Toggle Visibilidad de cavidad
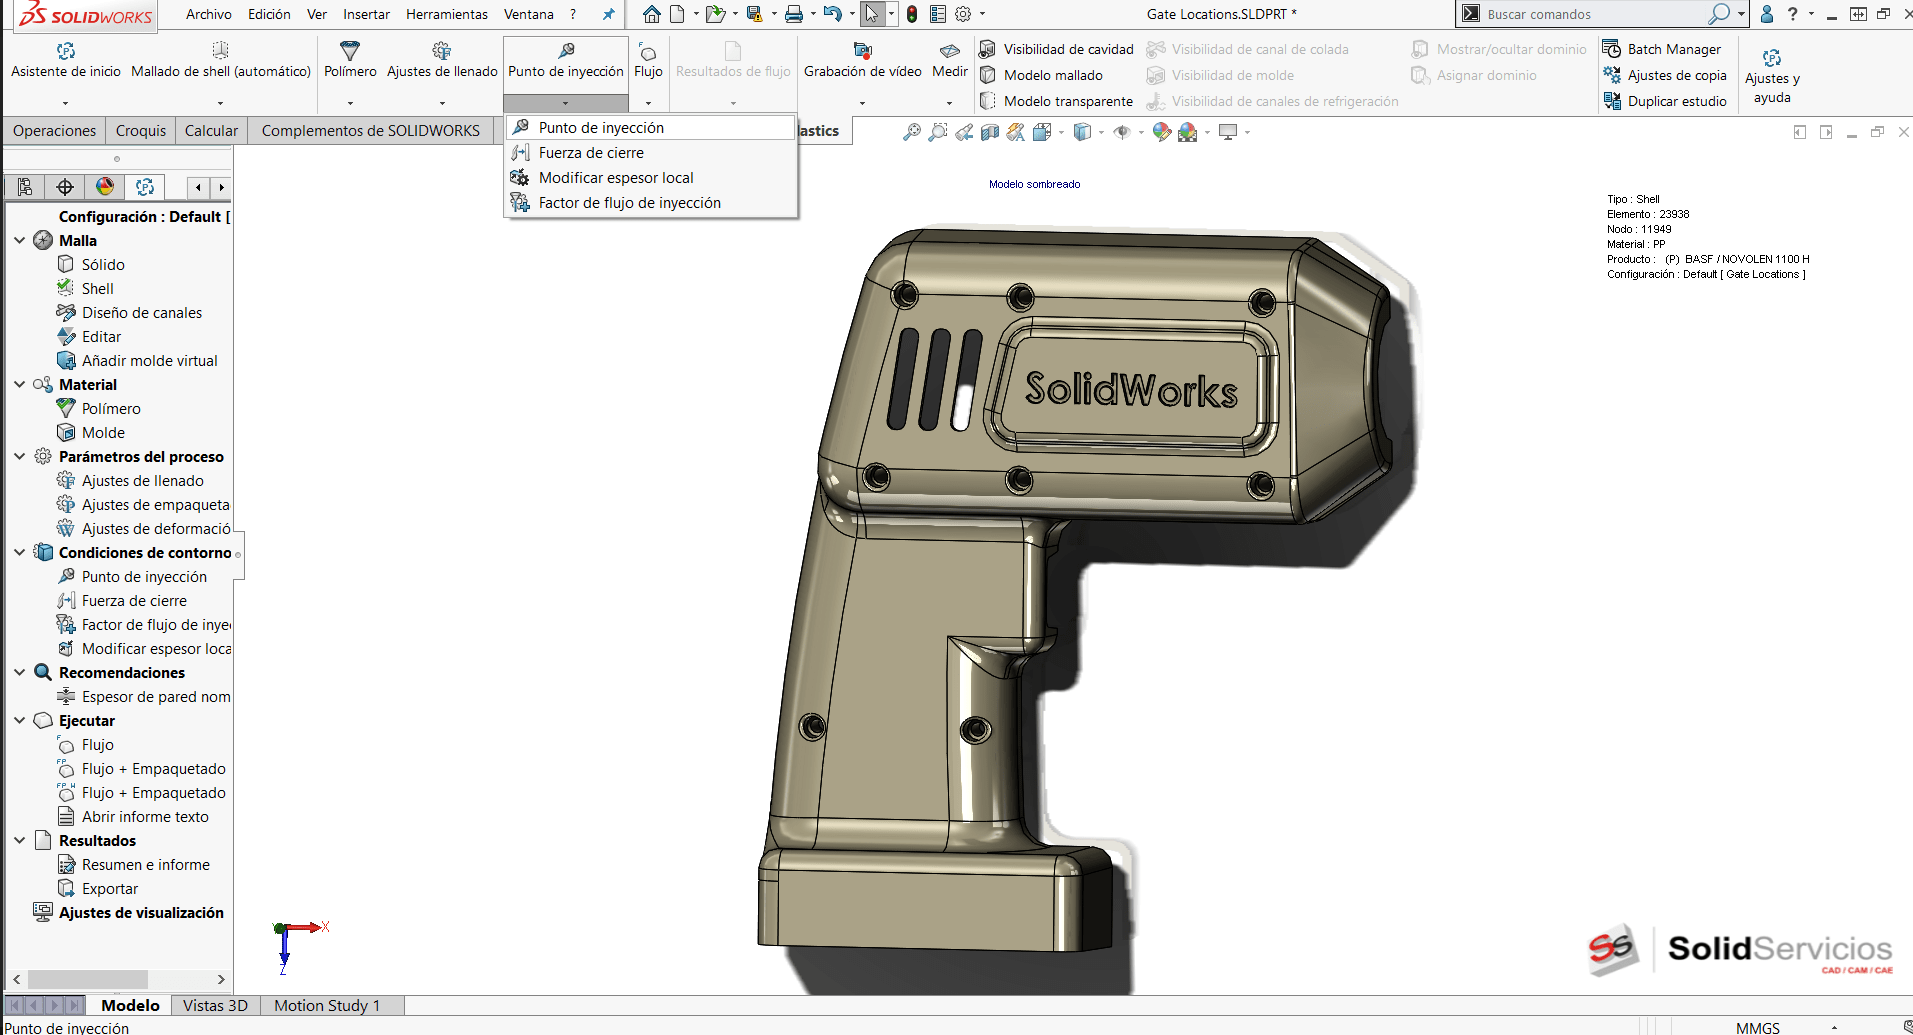The image size is (1913, 1035). (x=1056, y=49)
